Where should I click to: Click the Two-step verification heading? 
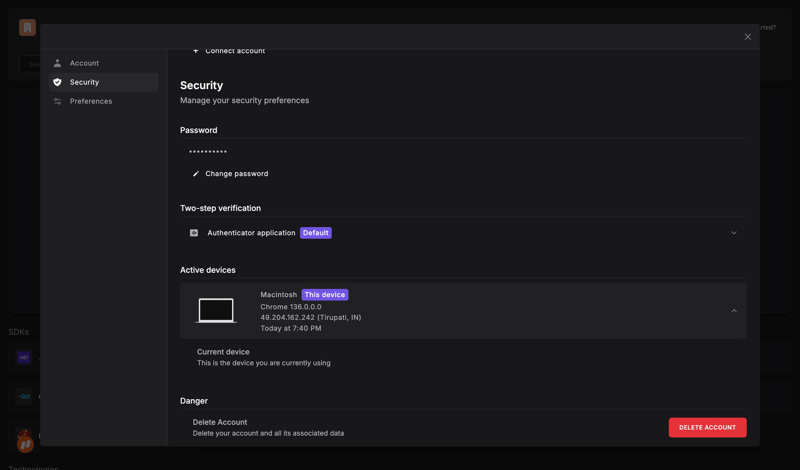click(x=220, y=208)
